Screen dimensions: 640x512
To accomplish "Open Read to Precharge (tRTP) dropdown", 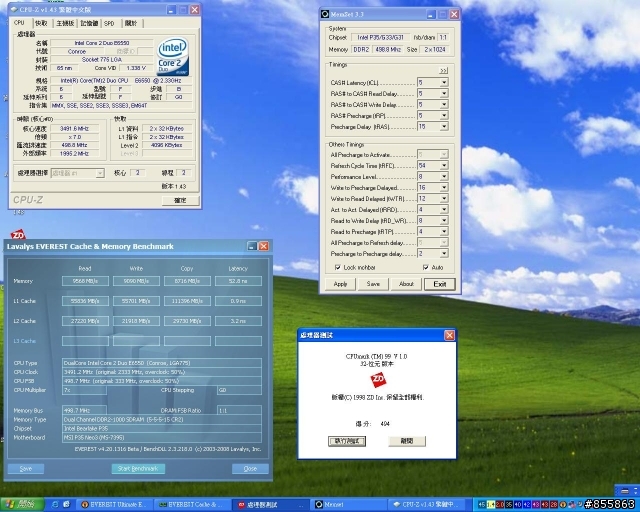I will tap(444, 232).
